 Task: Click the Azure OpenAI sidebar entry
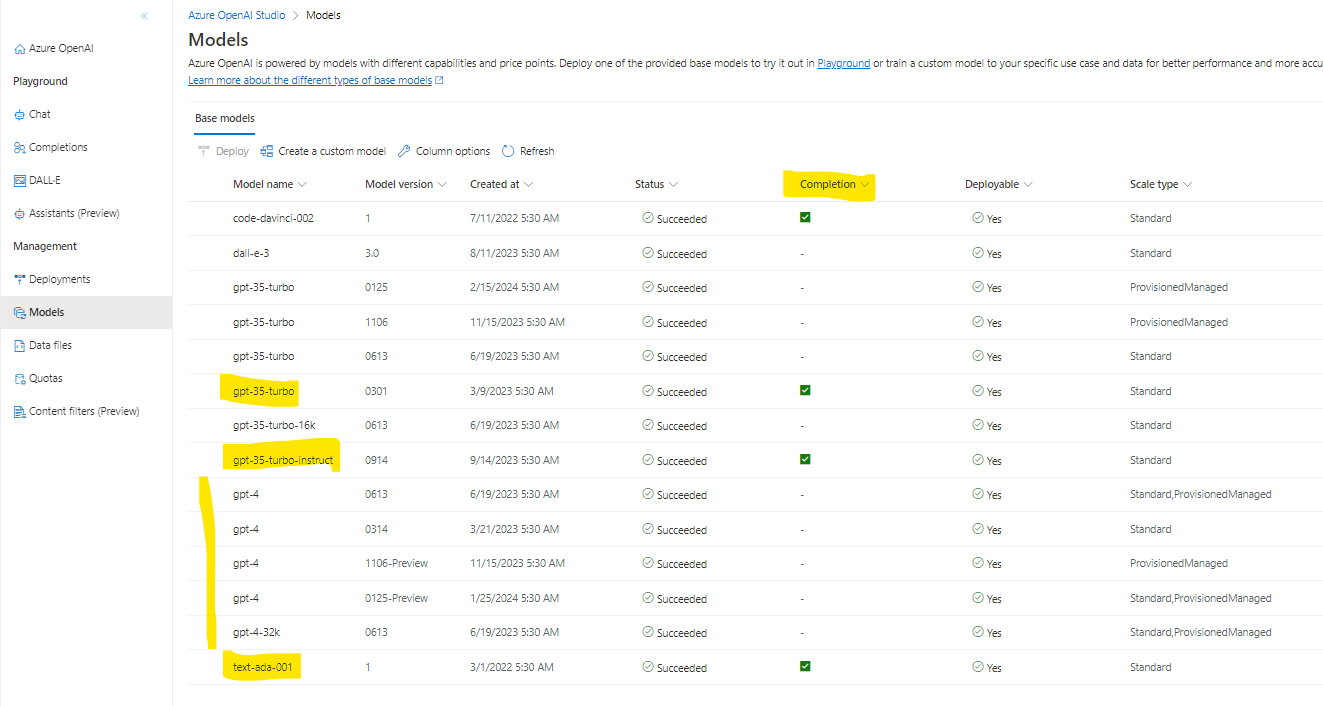click(61, 48)
